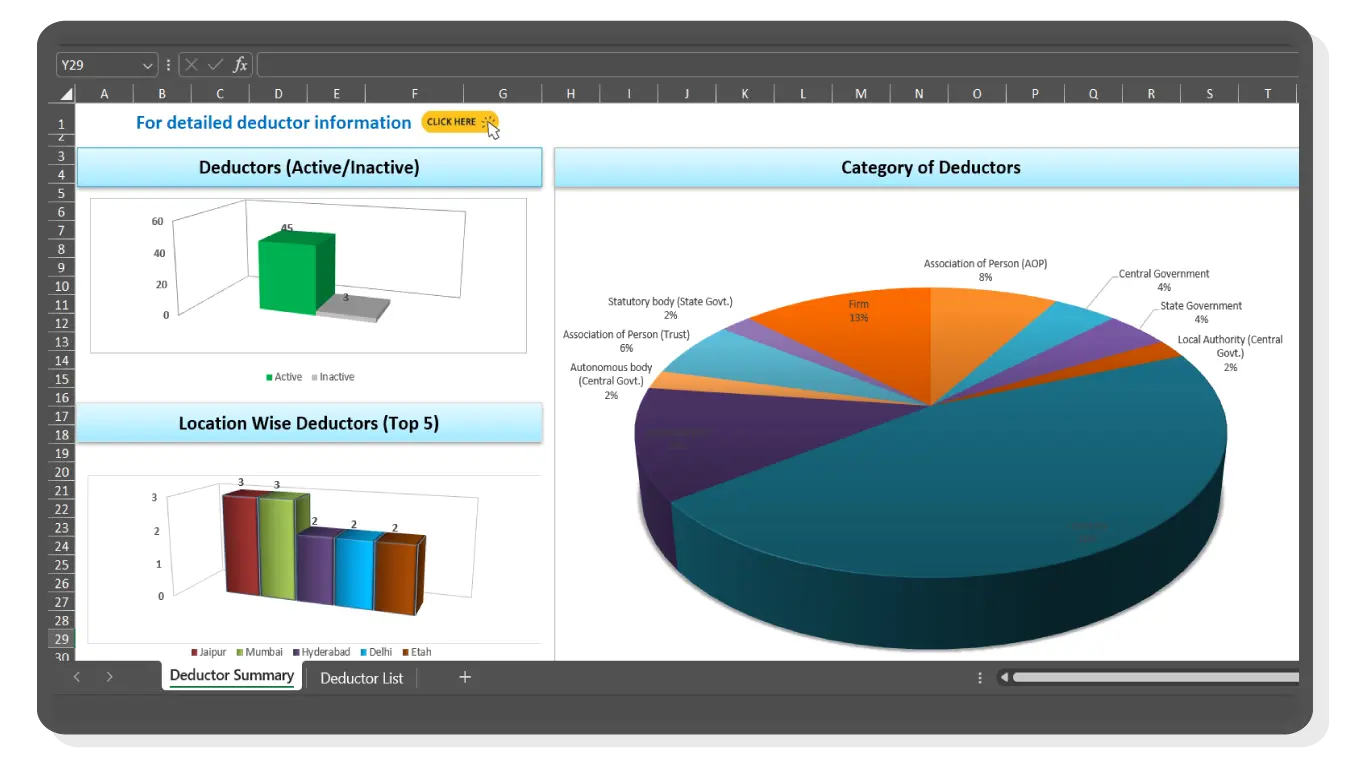Click the Hyderabad legend entry
The image size is (1366, 768).
321,652
